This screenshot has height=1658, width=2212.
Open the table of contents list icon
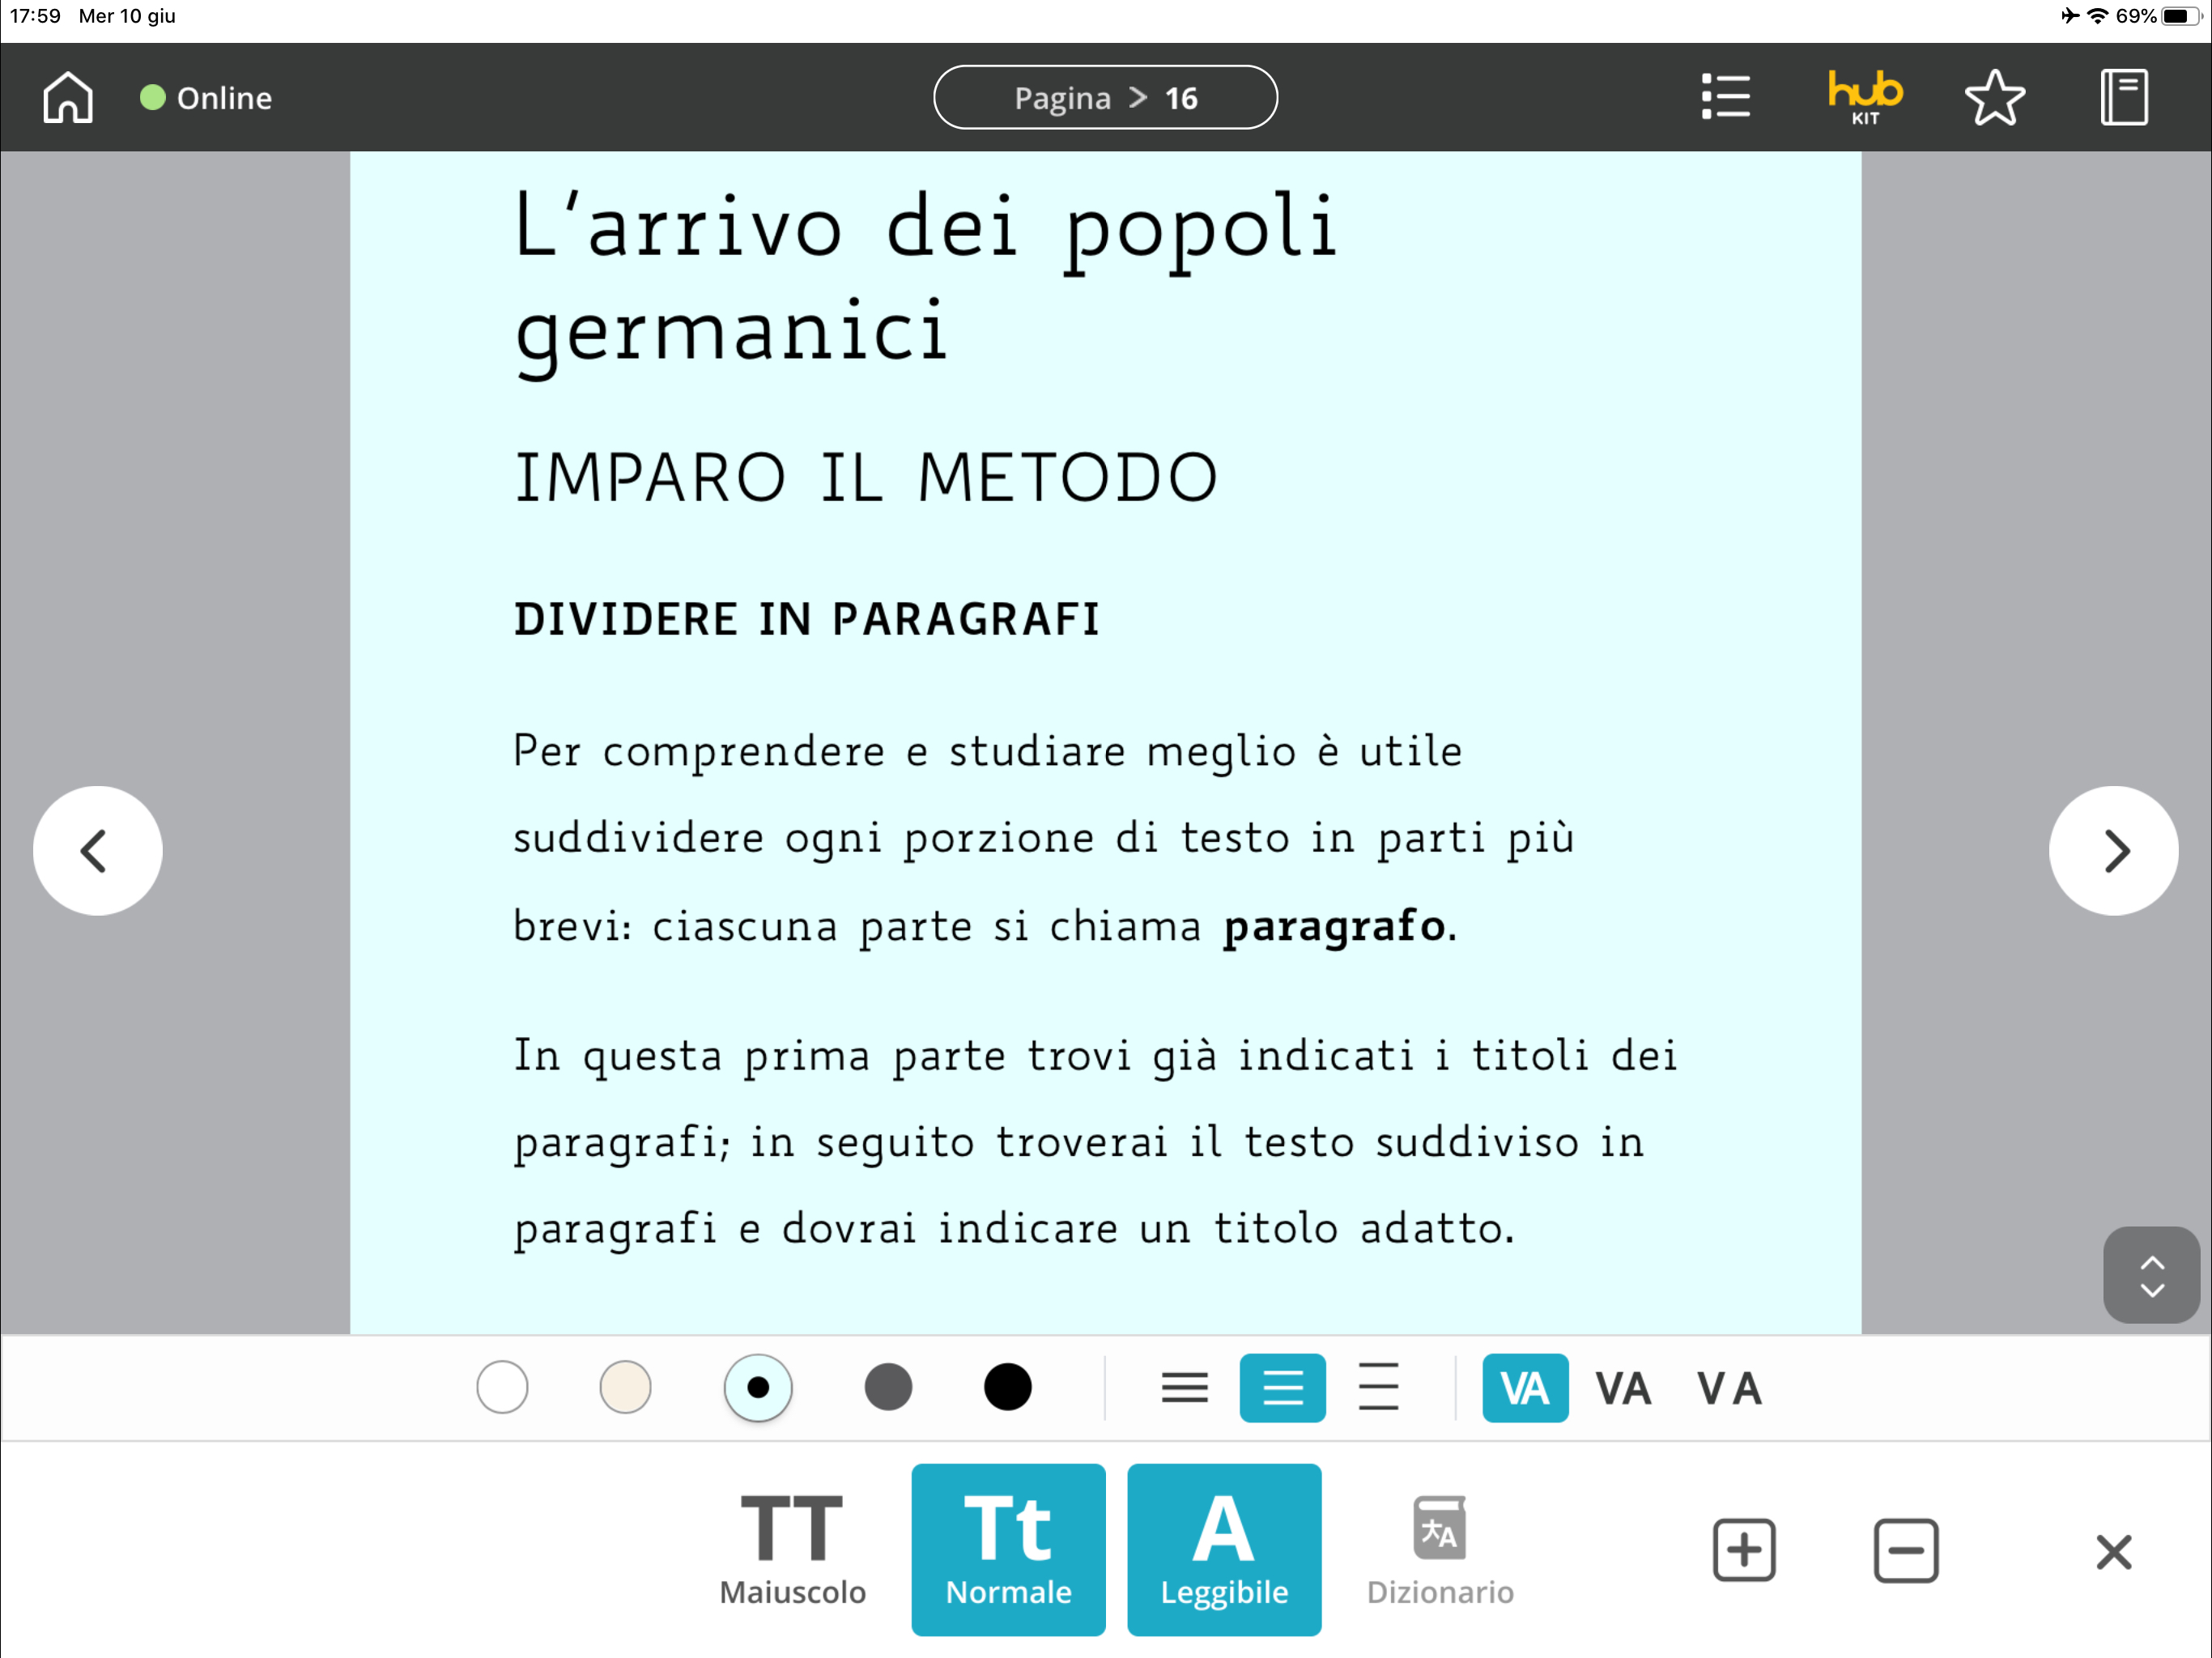click(1725, 98)
